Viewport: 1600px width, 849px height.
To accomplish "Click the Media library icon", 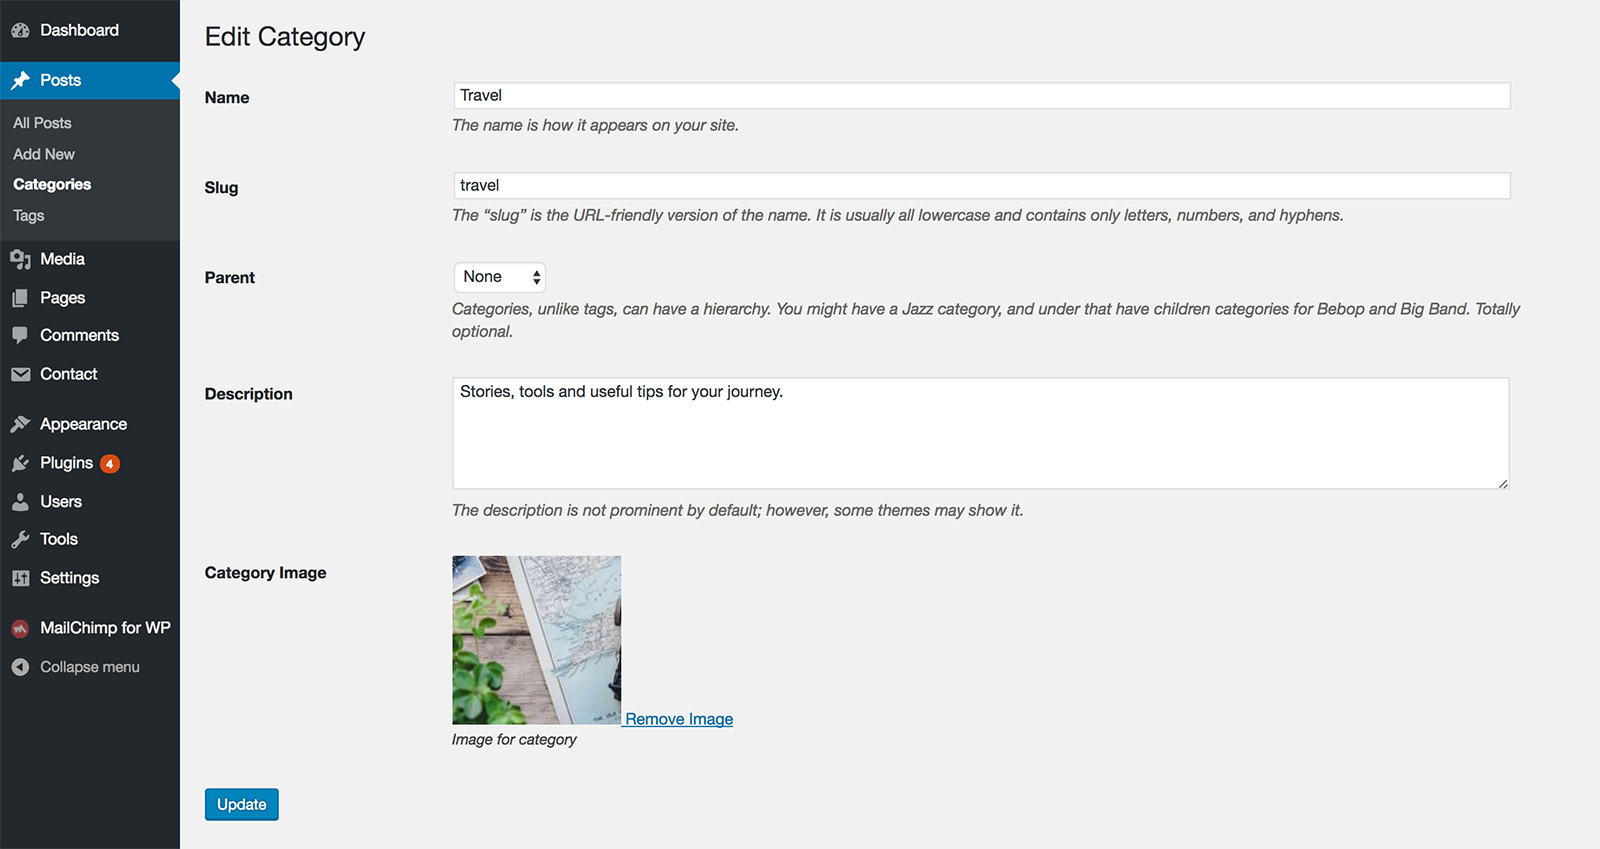I will coord(20,260).
